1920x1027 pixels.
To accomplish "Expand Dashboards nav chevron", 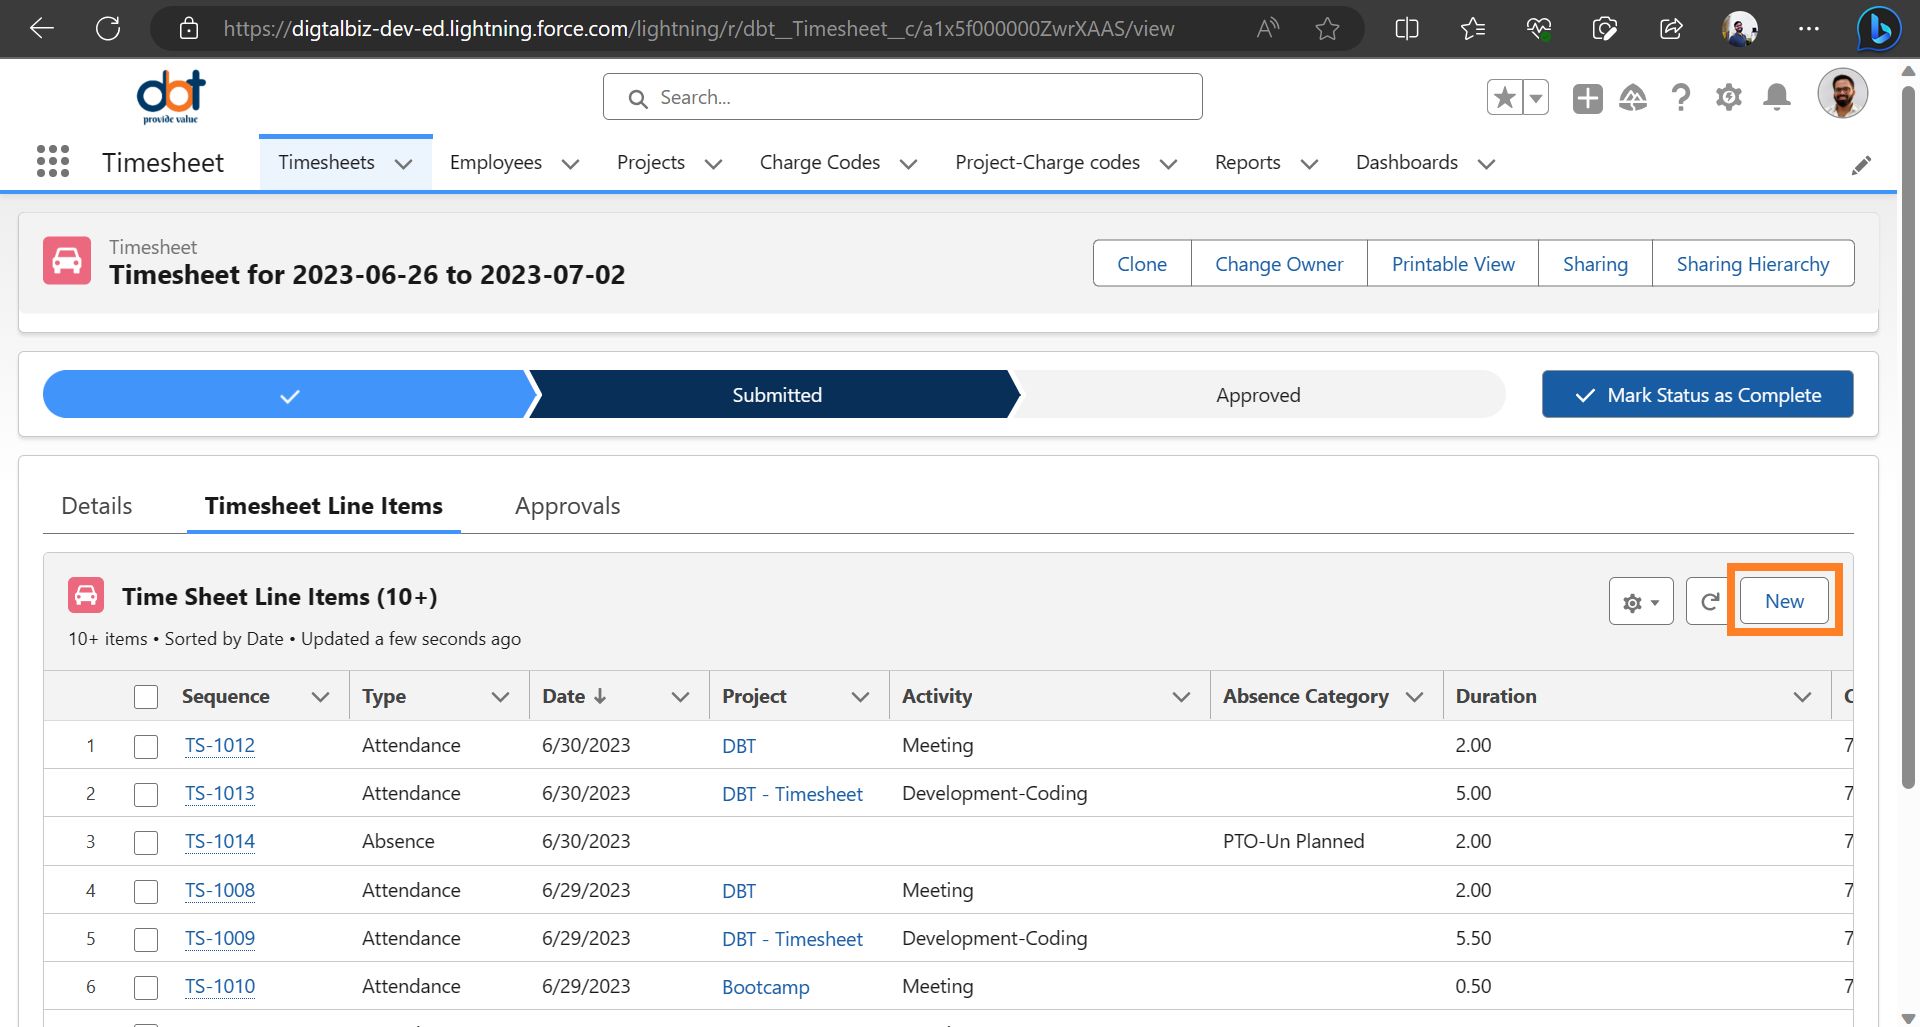I will (1486, 164).
